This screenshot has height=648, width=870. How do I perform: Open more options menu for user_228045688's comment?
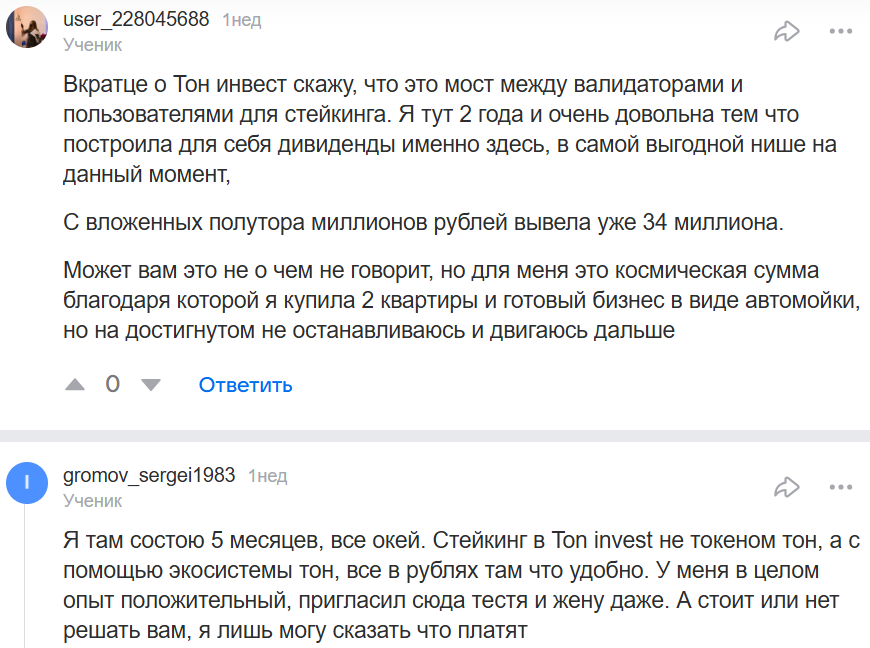(840, 31)
